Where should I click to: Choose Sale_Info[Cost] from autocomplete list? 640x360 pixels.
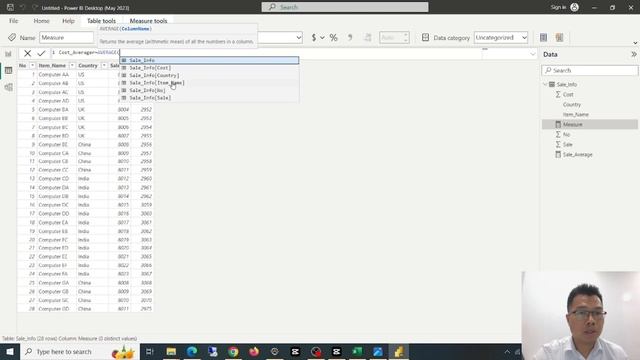(x=209, y=68)
